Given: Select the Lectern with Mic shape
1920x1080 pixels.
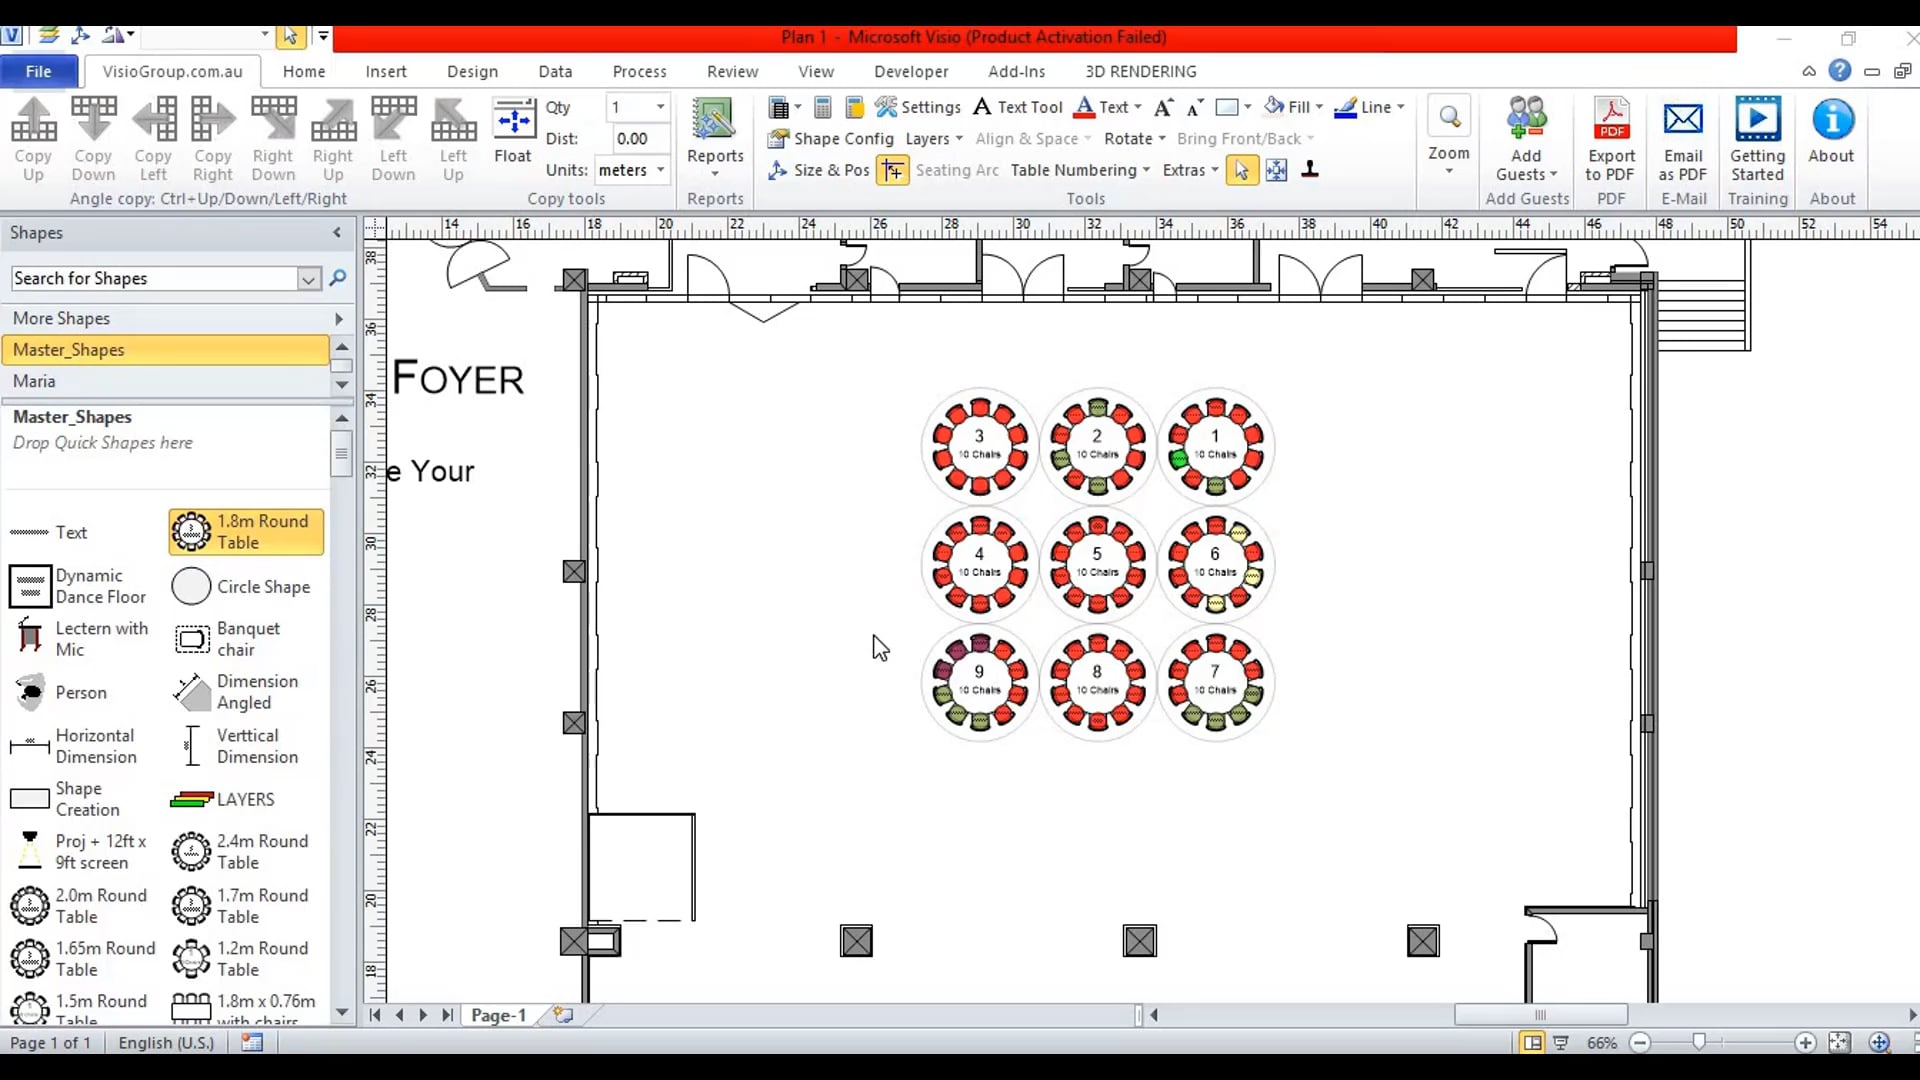Looking at the screenshot, I should [x=85, y=637].
